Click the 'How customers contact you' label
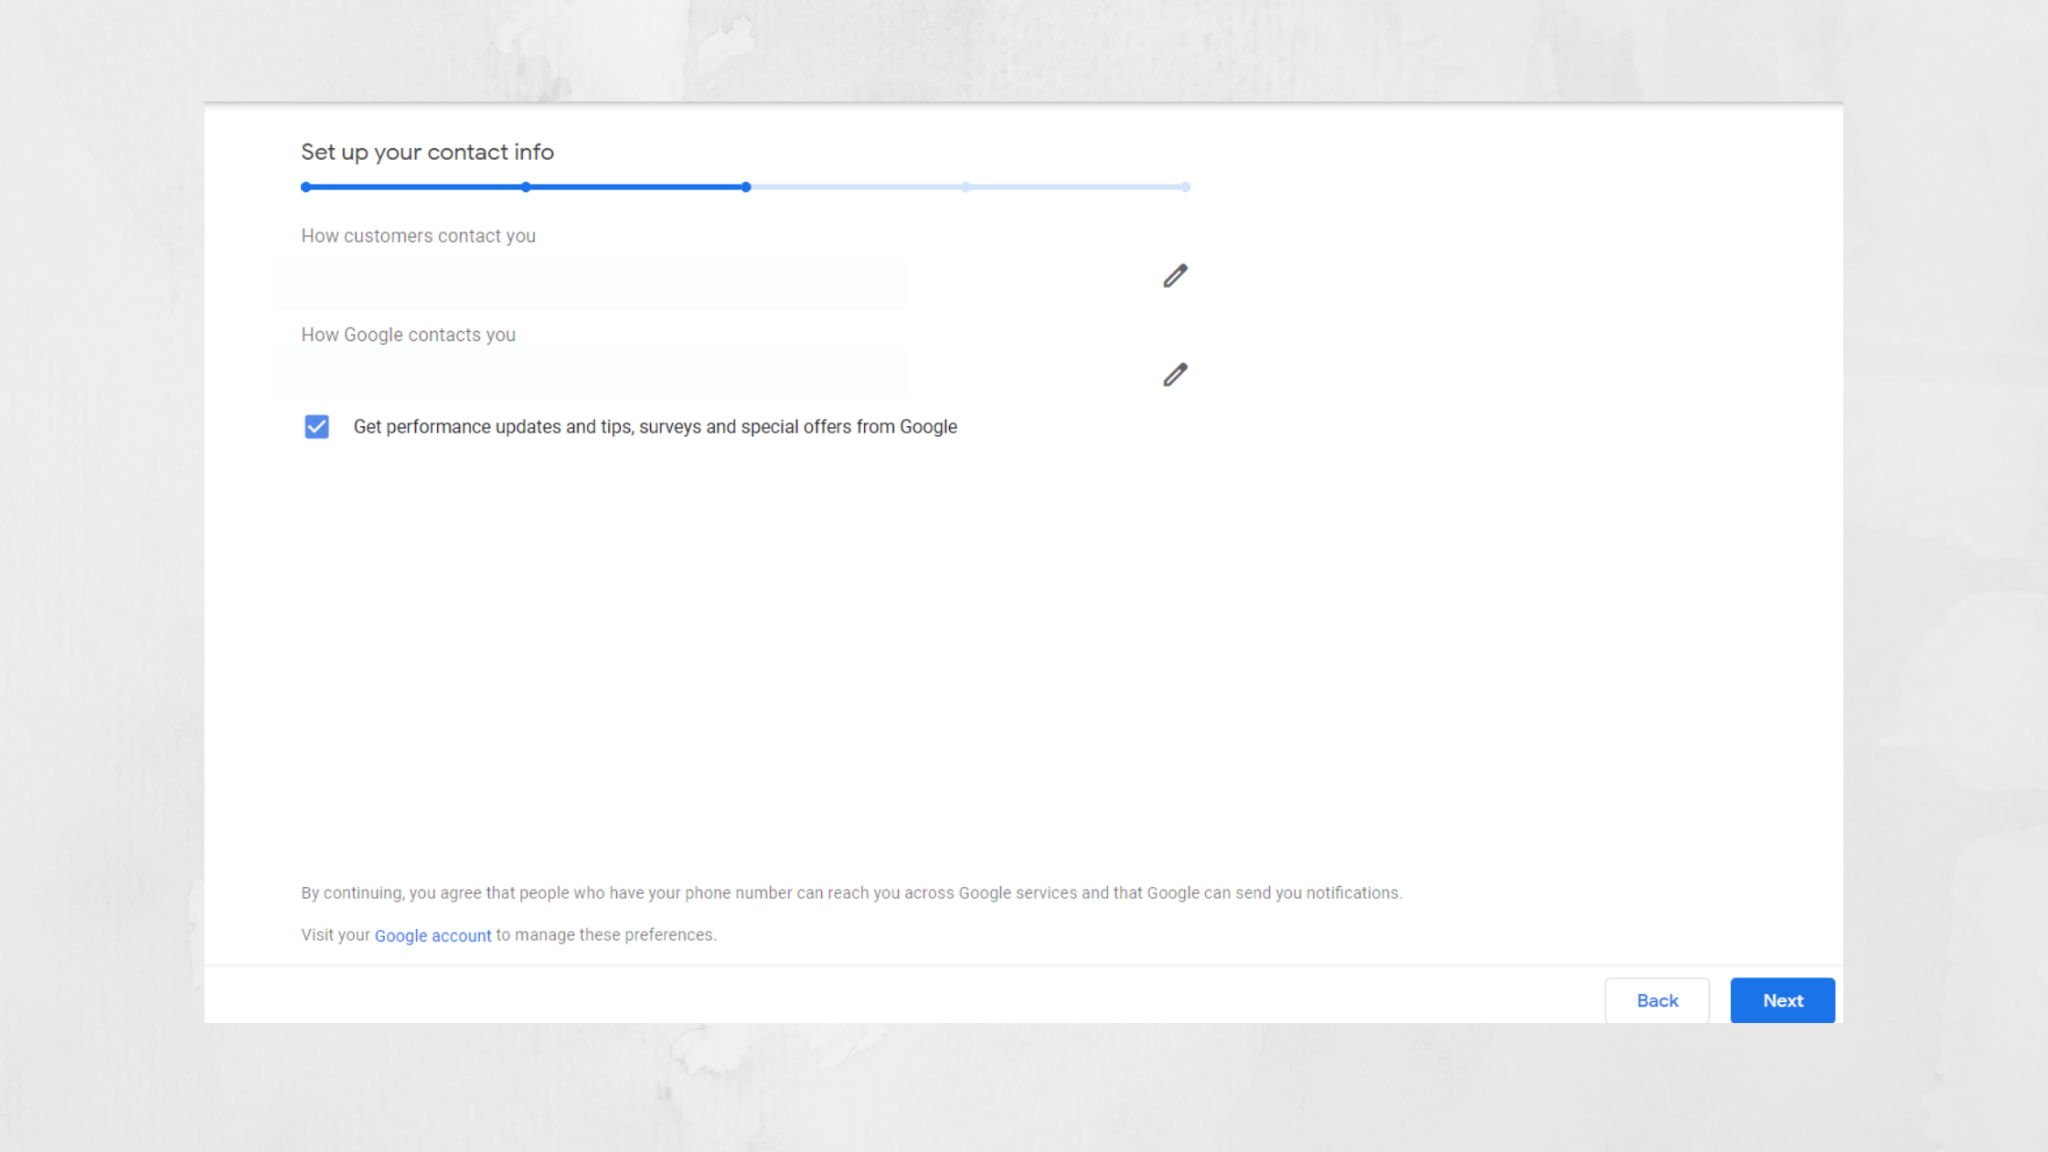This screenshot has height=1152, width=2048. point(418,236)
